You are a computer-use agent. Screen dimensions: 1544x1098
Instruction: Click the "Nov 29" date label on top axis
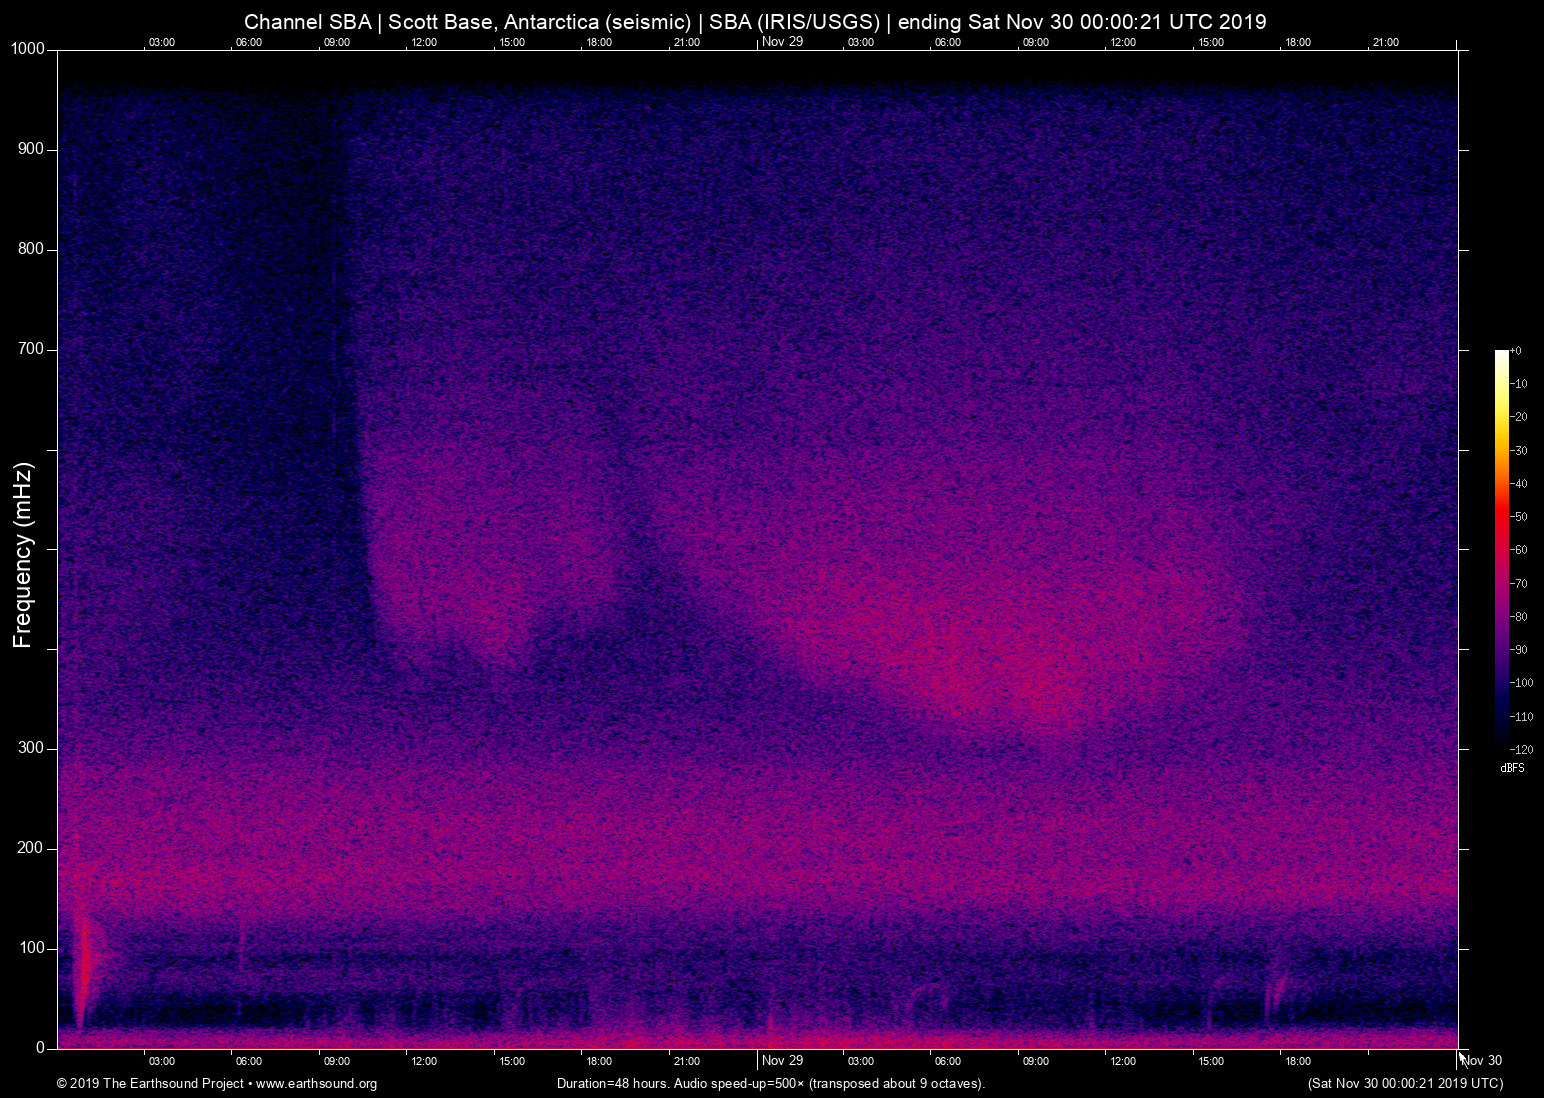782,41
